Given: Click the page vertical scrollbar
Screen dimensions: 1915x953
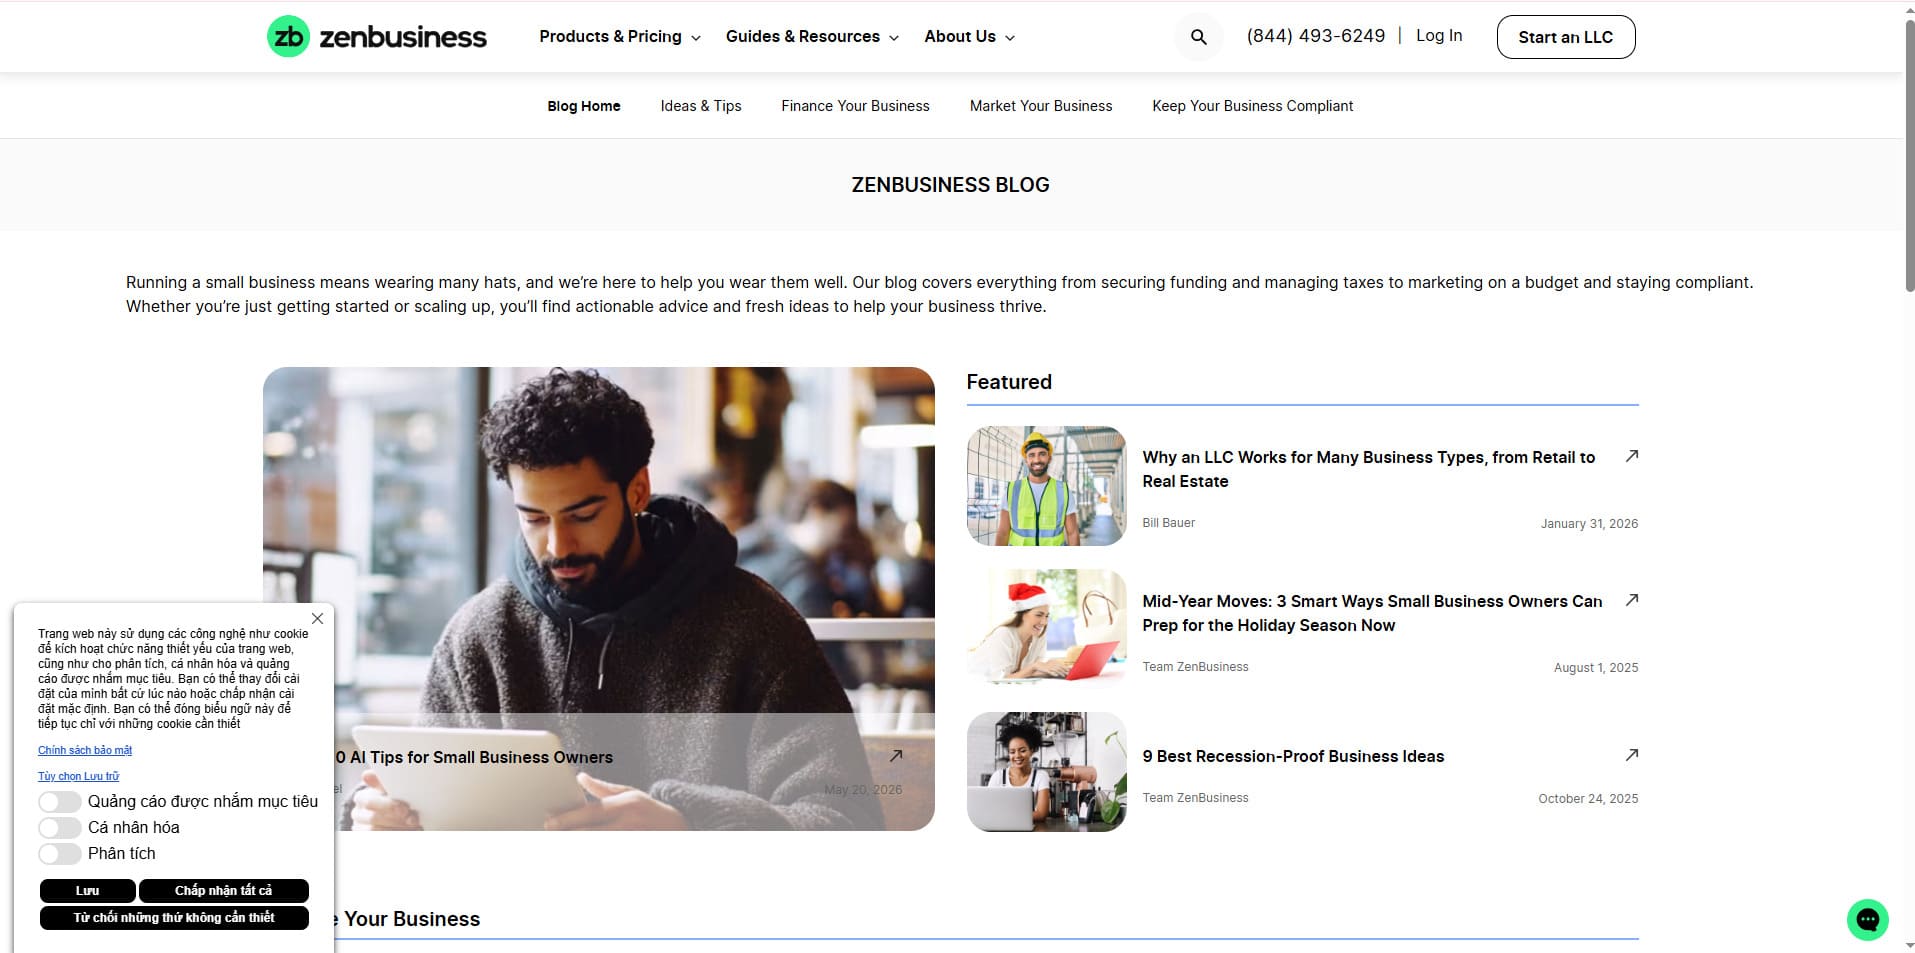Looking at the screenshot, I should pyautogui.click(x=1909, y=155).
